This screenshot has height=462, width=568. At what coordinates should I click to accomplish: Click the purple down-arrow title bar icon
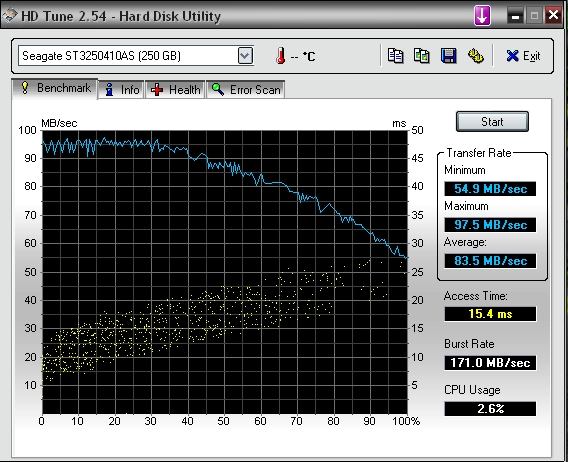pyautogui.click(x=482, y=16)
